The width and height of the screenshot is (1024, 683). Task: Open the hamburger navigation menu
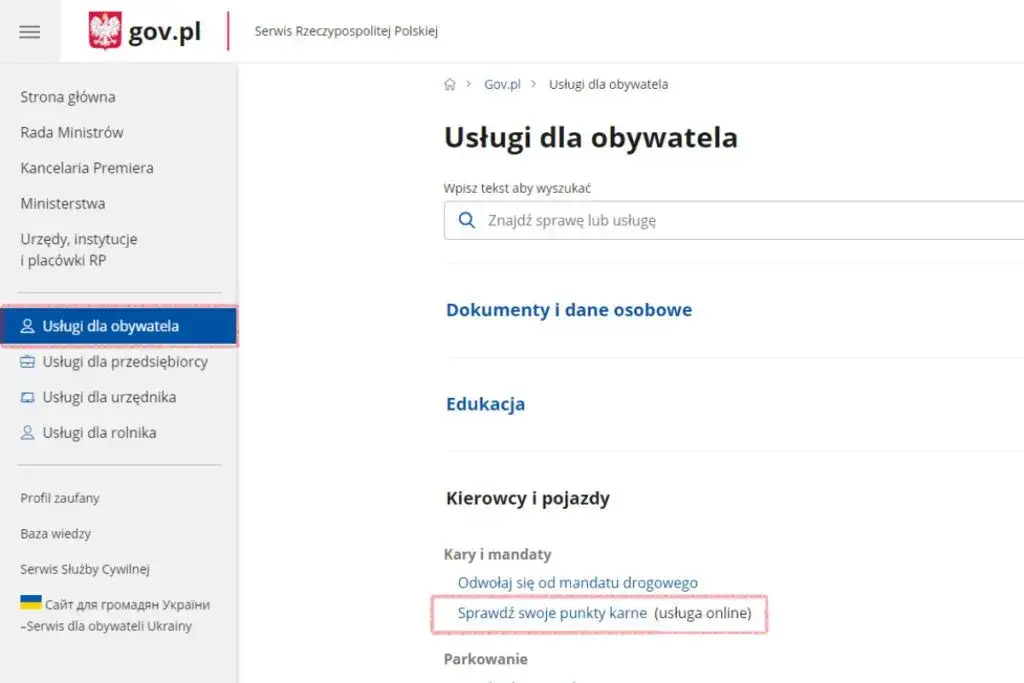[30, 31]
